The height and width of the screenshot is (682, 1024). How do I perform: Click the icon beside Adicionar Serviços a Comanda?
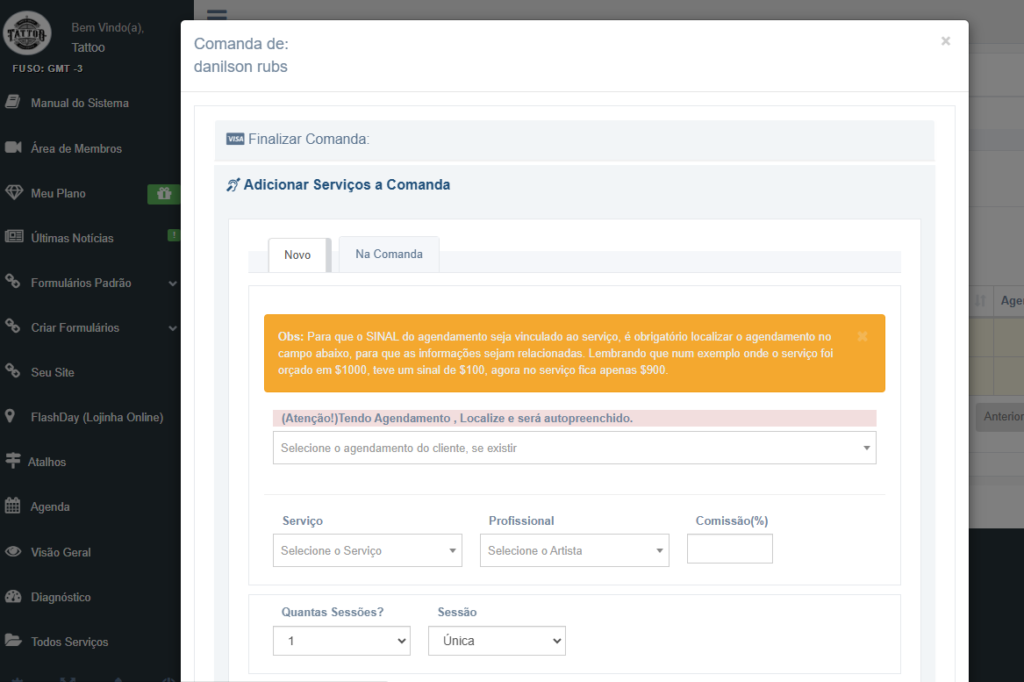tap(233, 185)
